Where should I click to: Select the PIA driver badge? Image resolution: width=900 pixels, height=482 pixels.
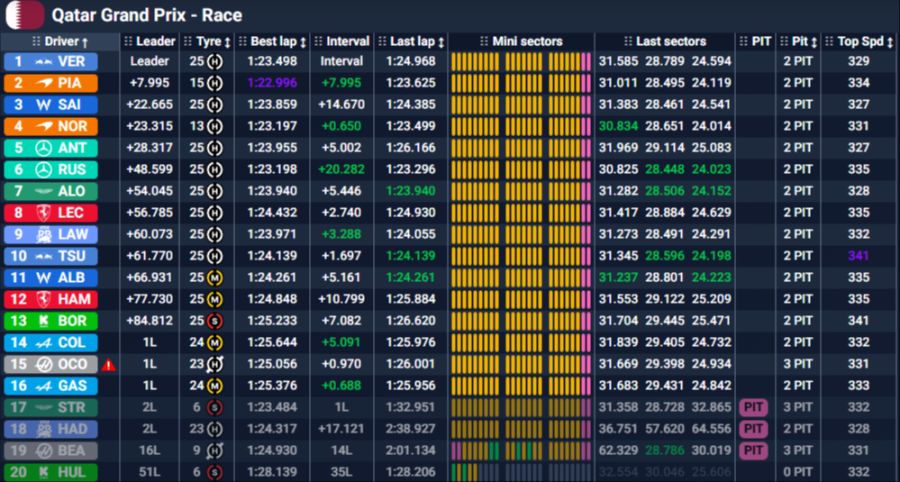pos(51,83)
